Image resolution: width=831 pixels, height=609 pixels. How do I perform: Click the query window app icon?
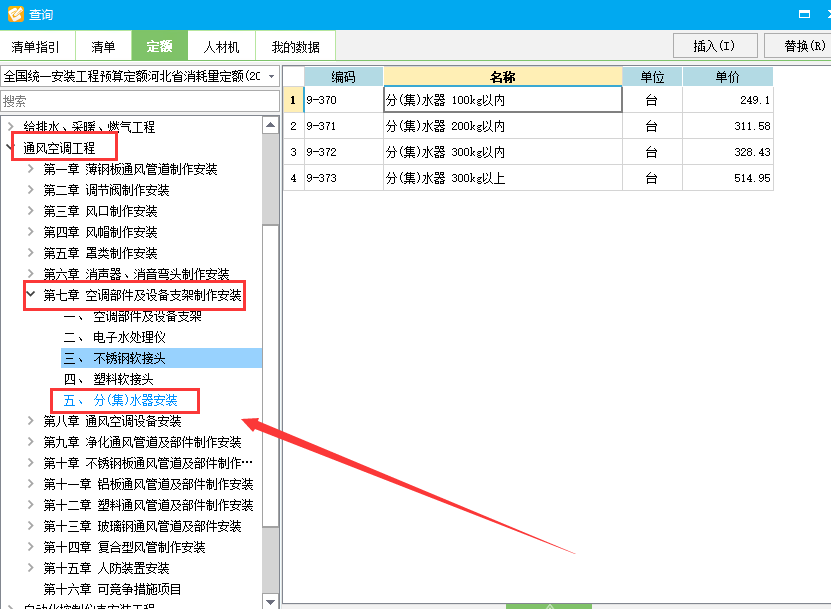(15, 13)
